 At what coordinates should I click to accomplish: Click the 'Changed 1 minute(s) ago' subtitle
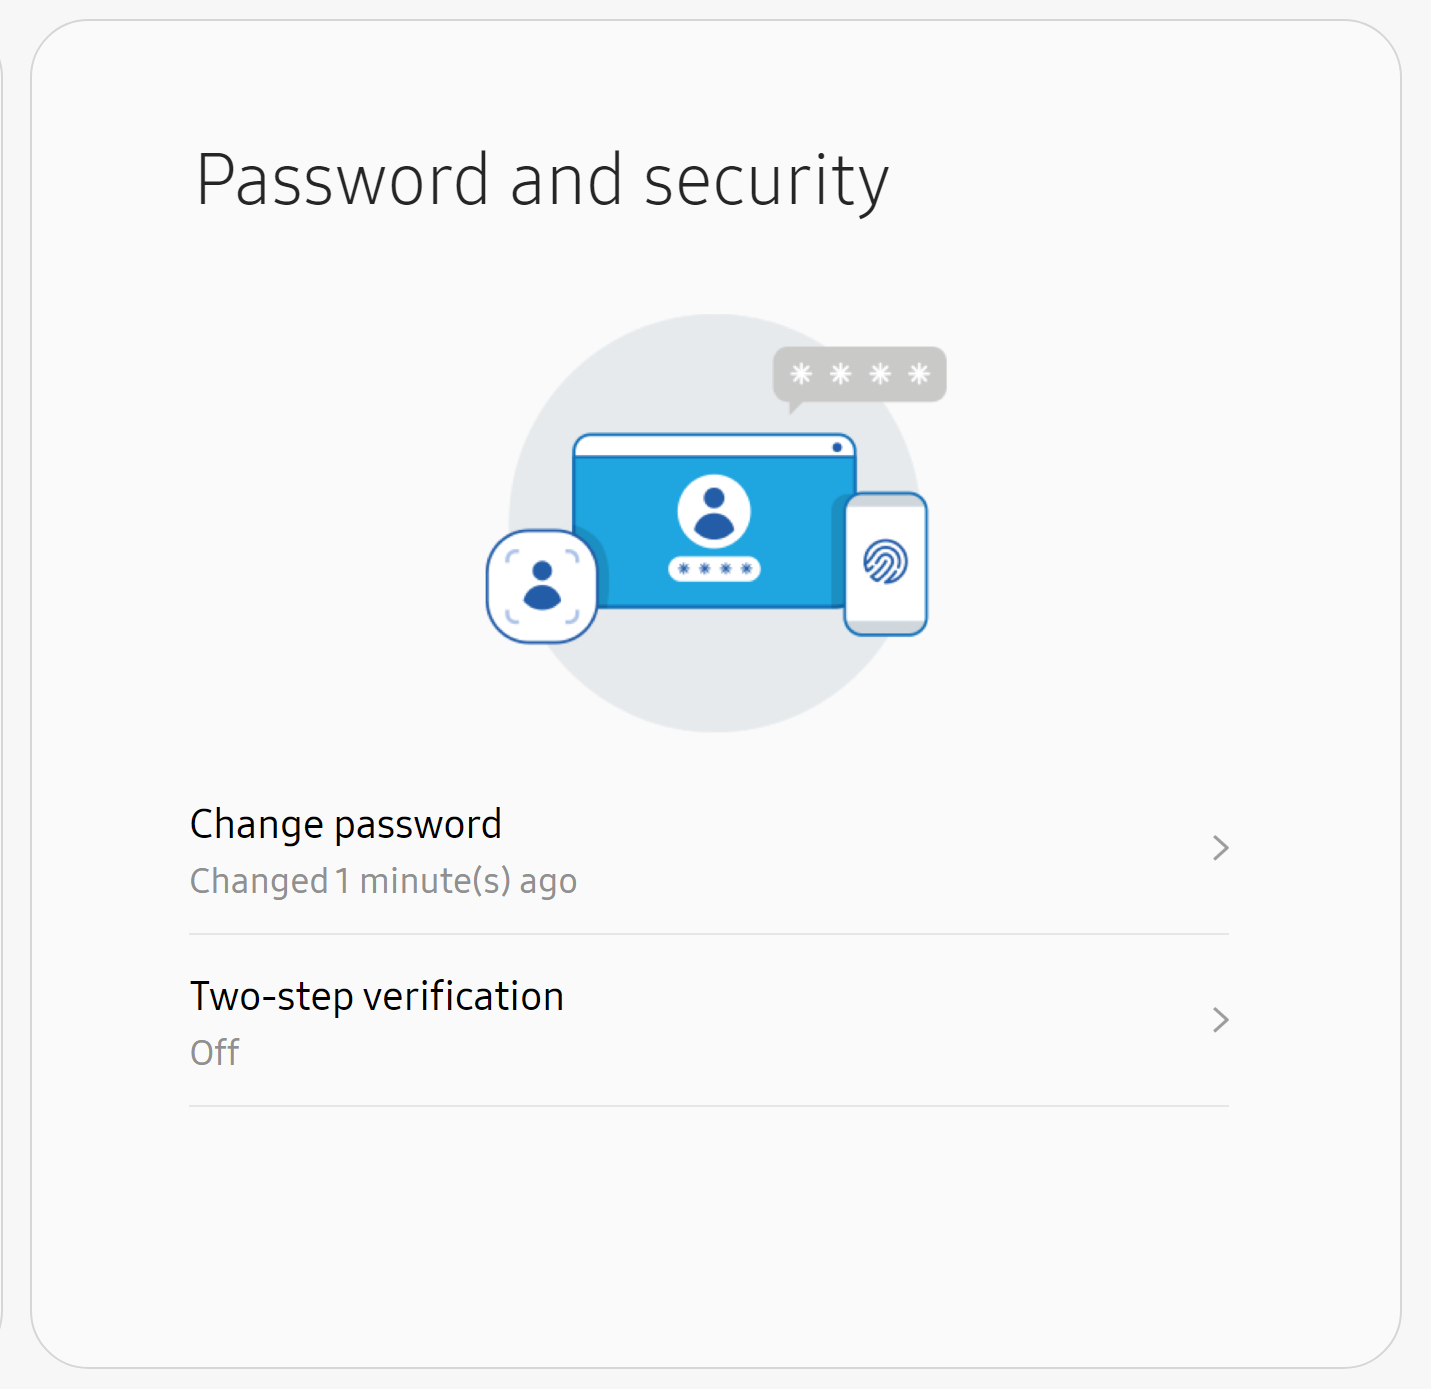pos(383,881)
